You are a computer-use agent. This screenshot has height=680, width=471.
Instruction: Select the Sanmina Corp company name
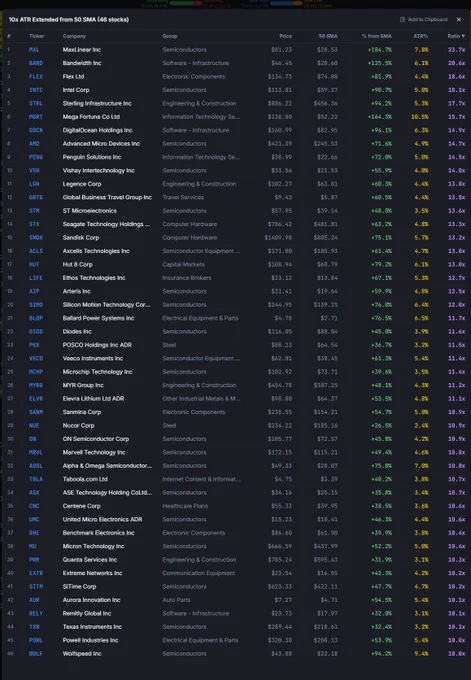coord(82,412)
